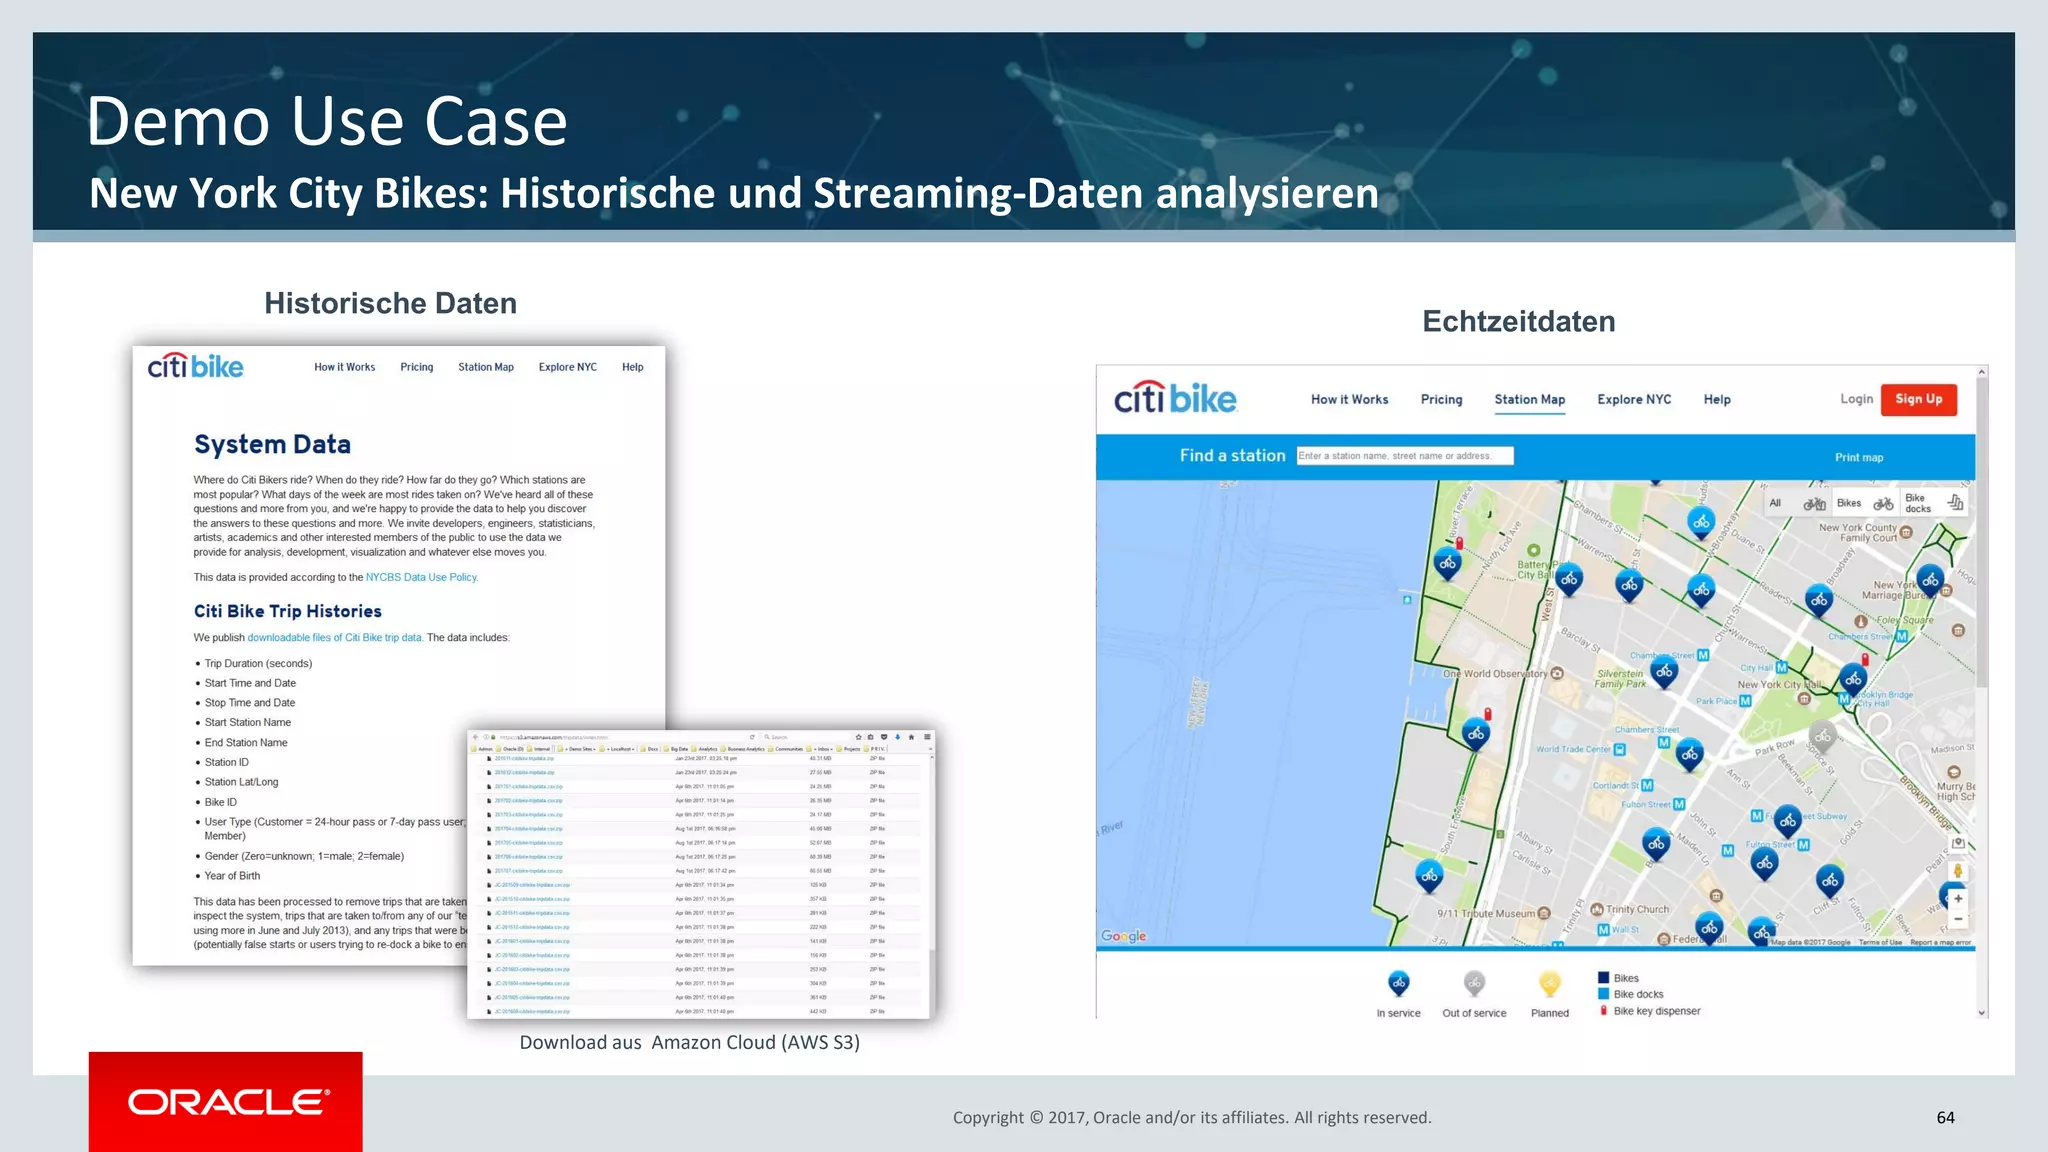Click the hamburger menu icon in S3 browser
The width and height of the screenshot is (2048, 1152).
click(x=927, y=737)
